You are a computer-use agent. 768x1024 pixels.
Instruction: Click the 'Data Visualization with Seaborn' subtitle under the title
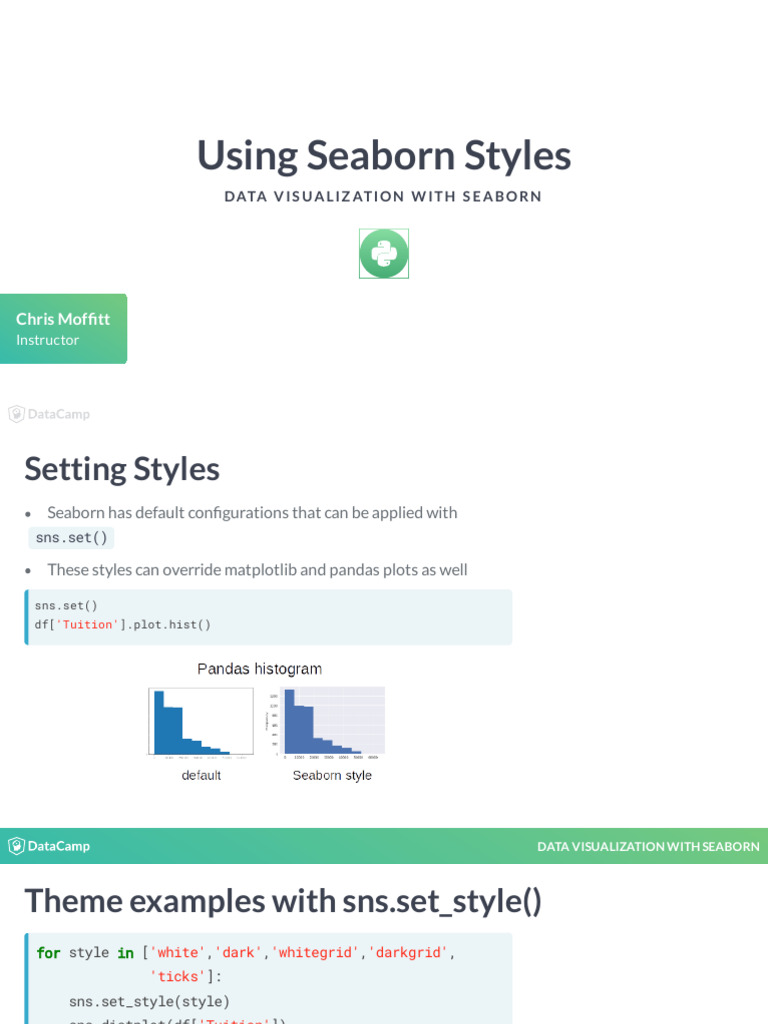(x=384, y=196)
